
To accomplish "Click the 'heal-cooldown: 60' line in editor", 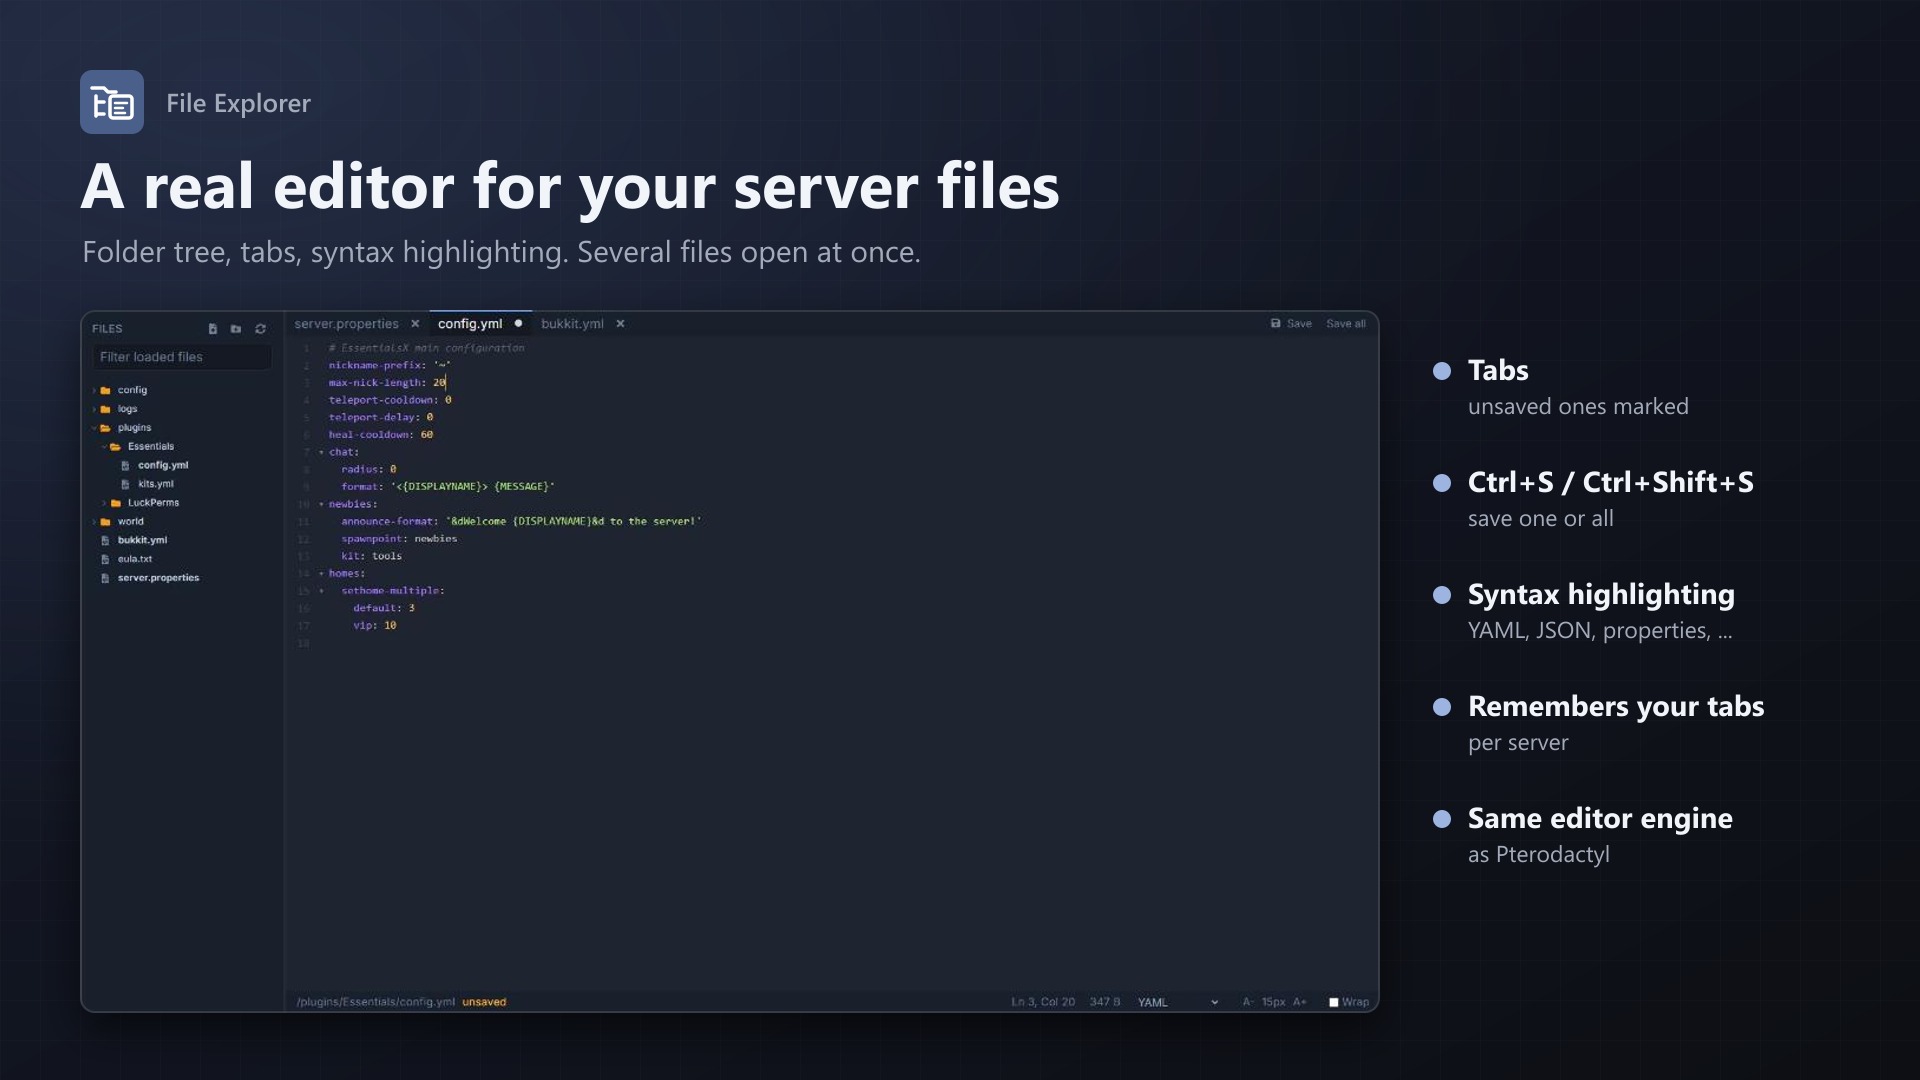I will tap(381, 435).
